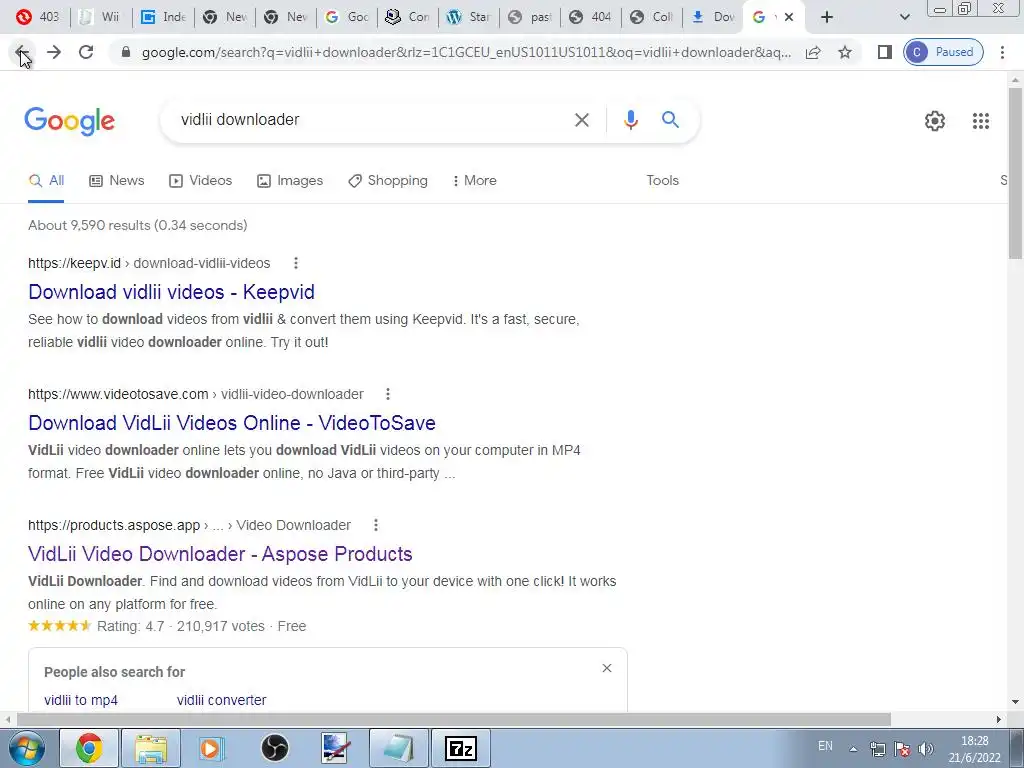The image size is (1024, 768).
Task: Switch to the 403 browser tab
Action: pyautogui.click(x=37, y=17)
